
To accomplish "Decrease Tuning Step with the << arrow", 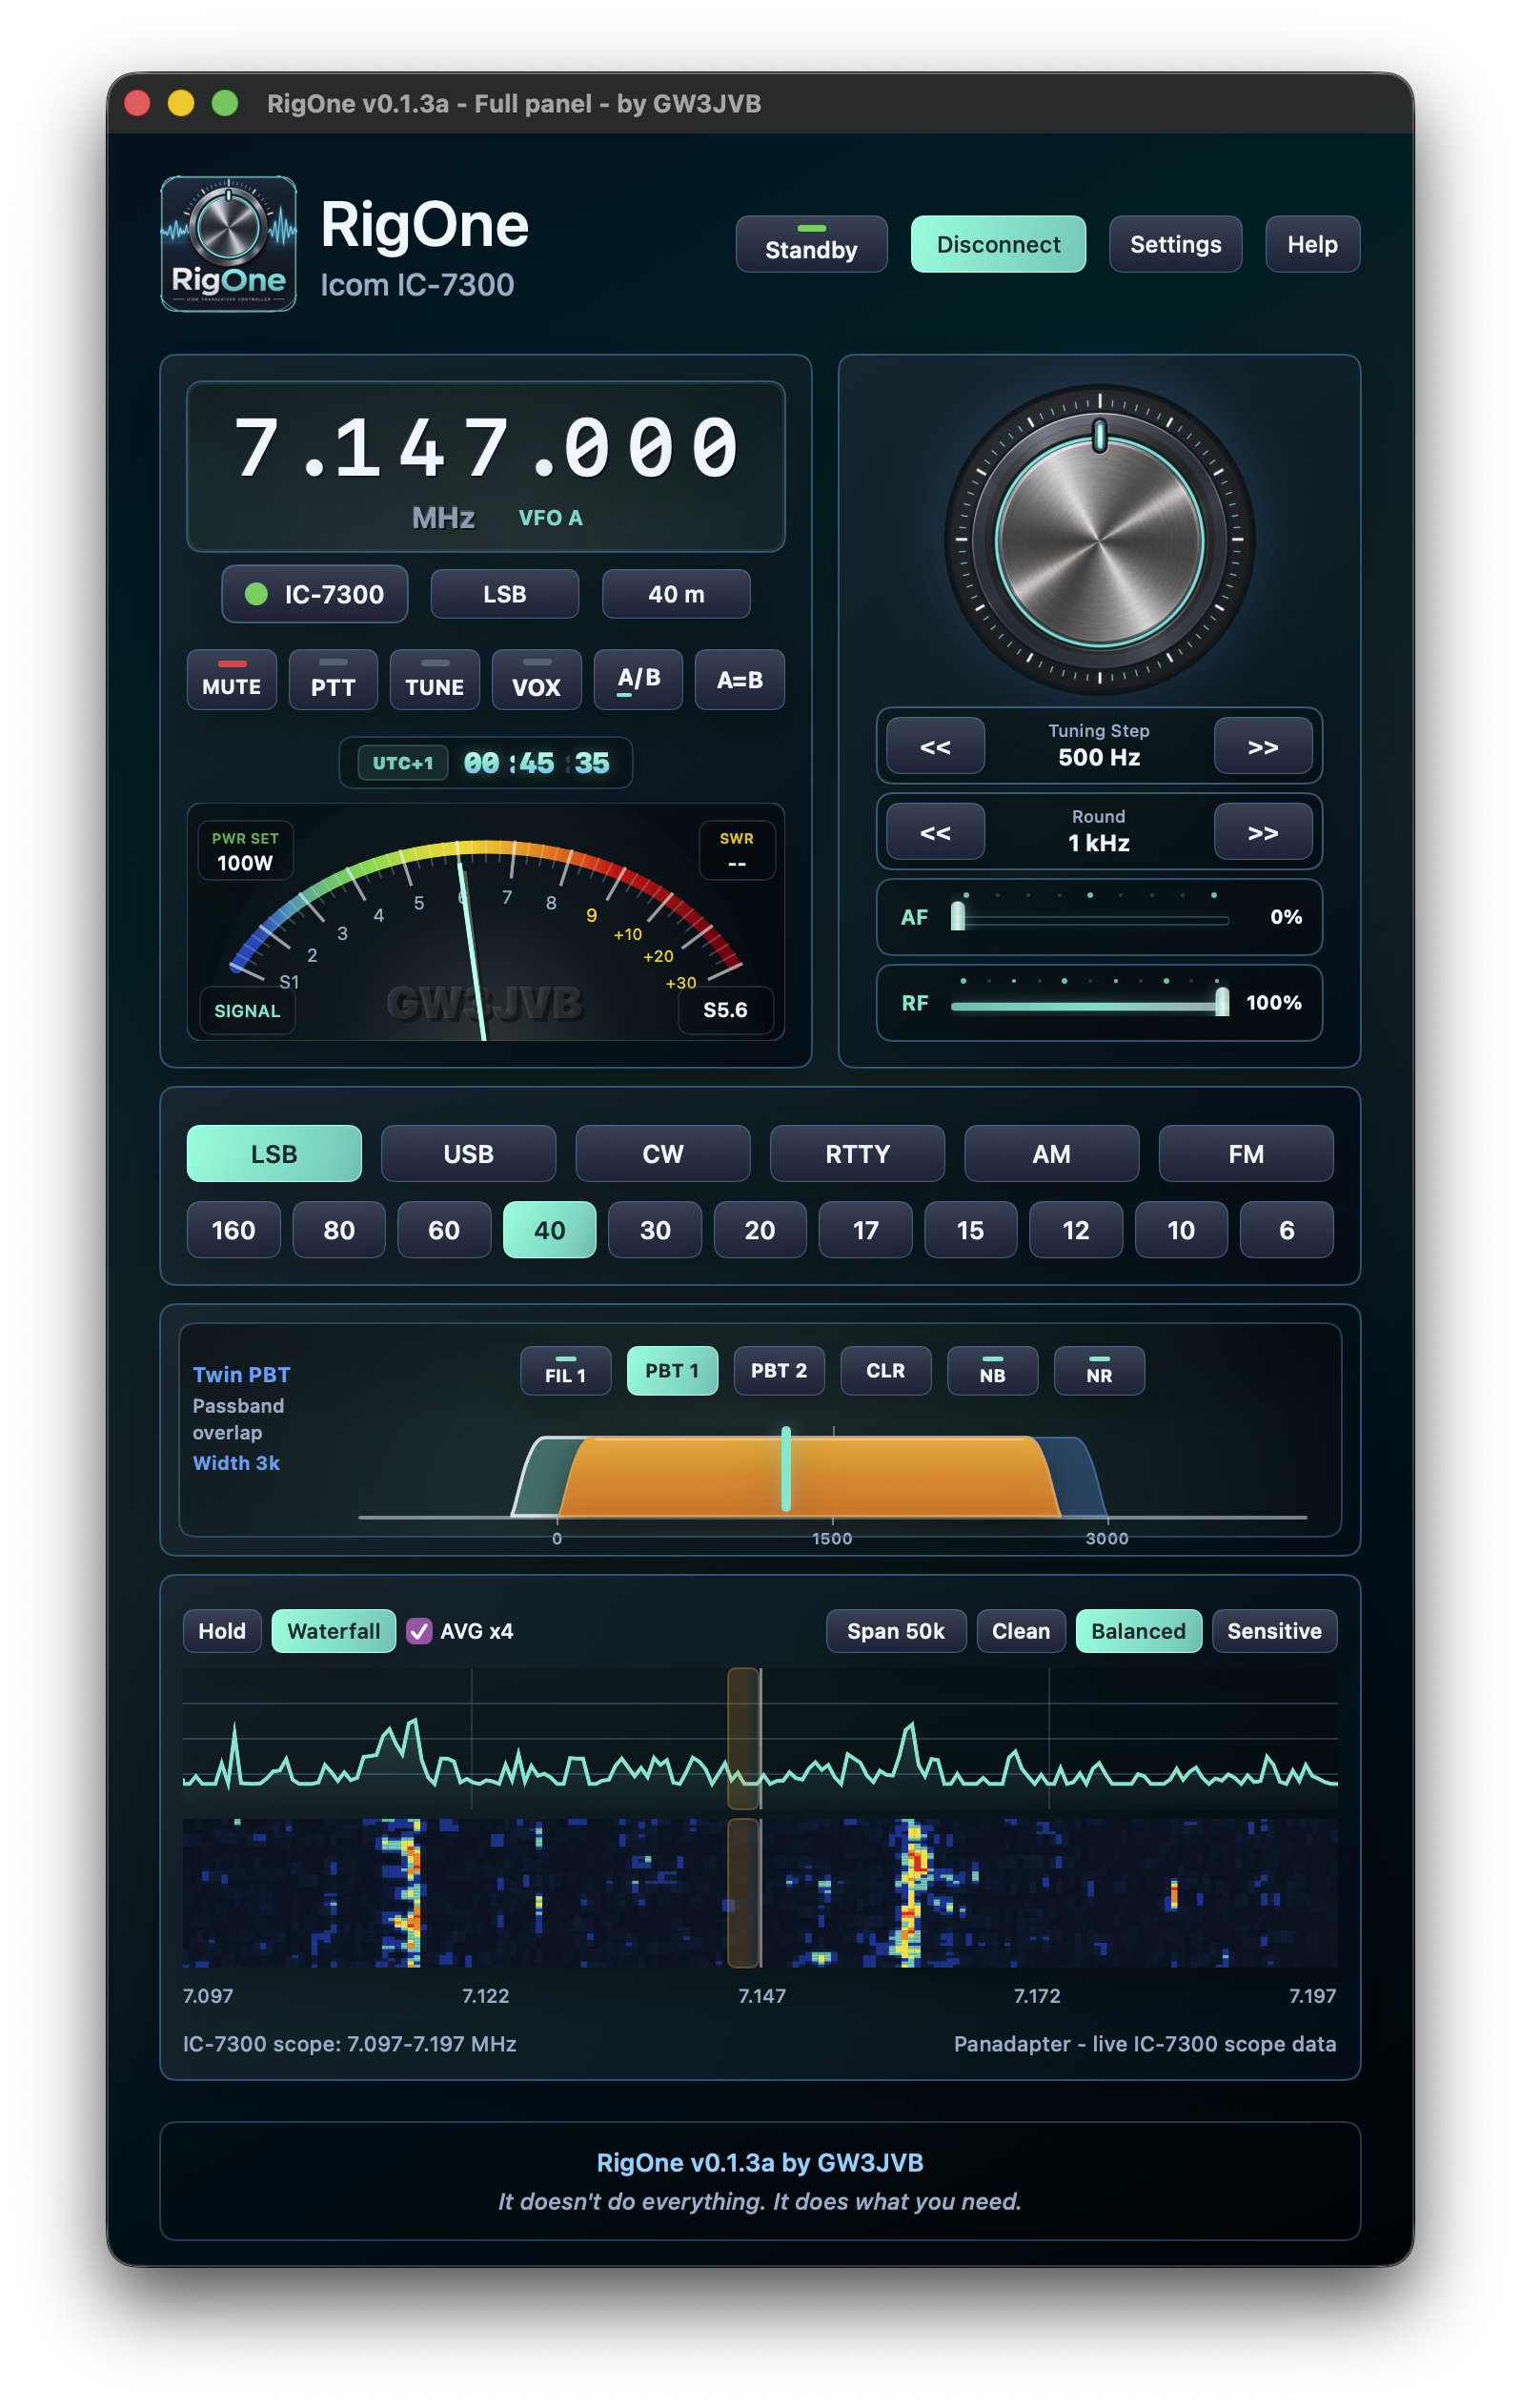I will pyautogui.click(x=935, y=746).
